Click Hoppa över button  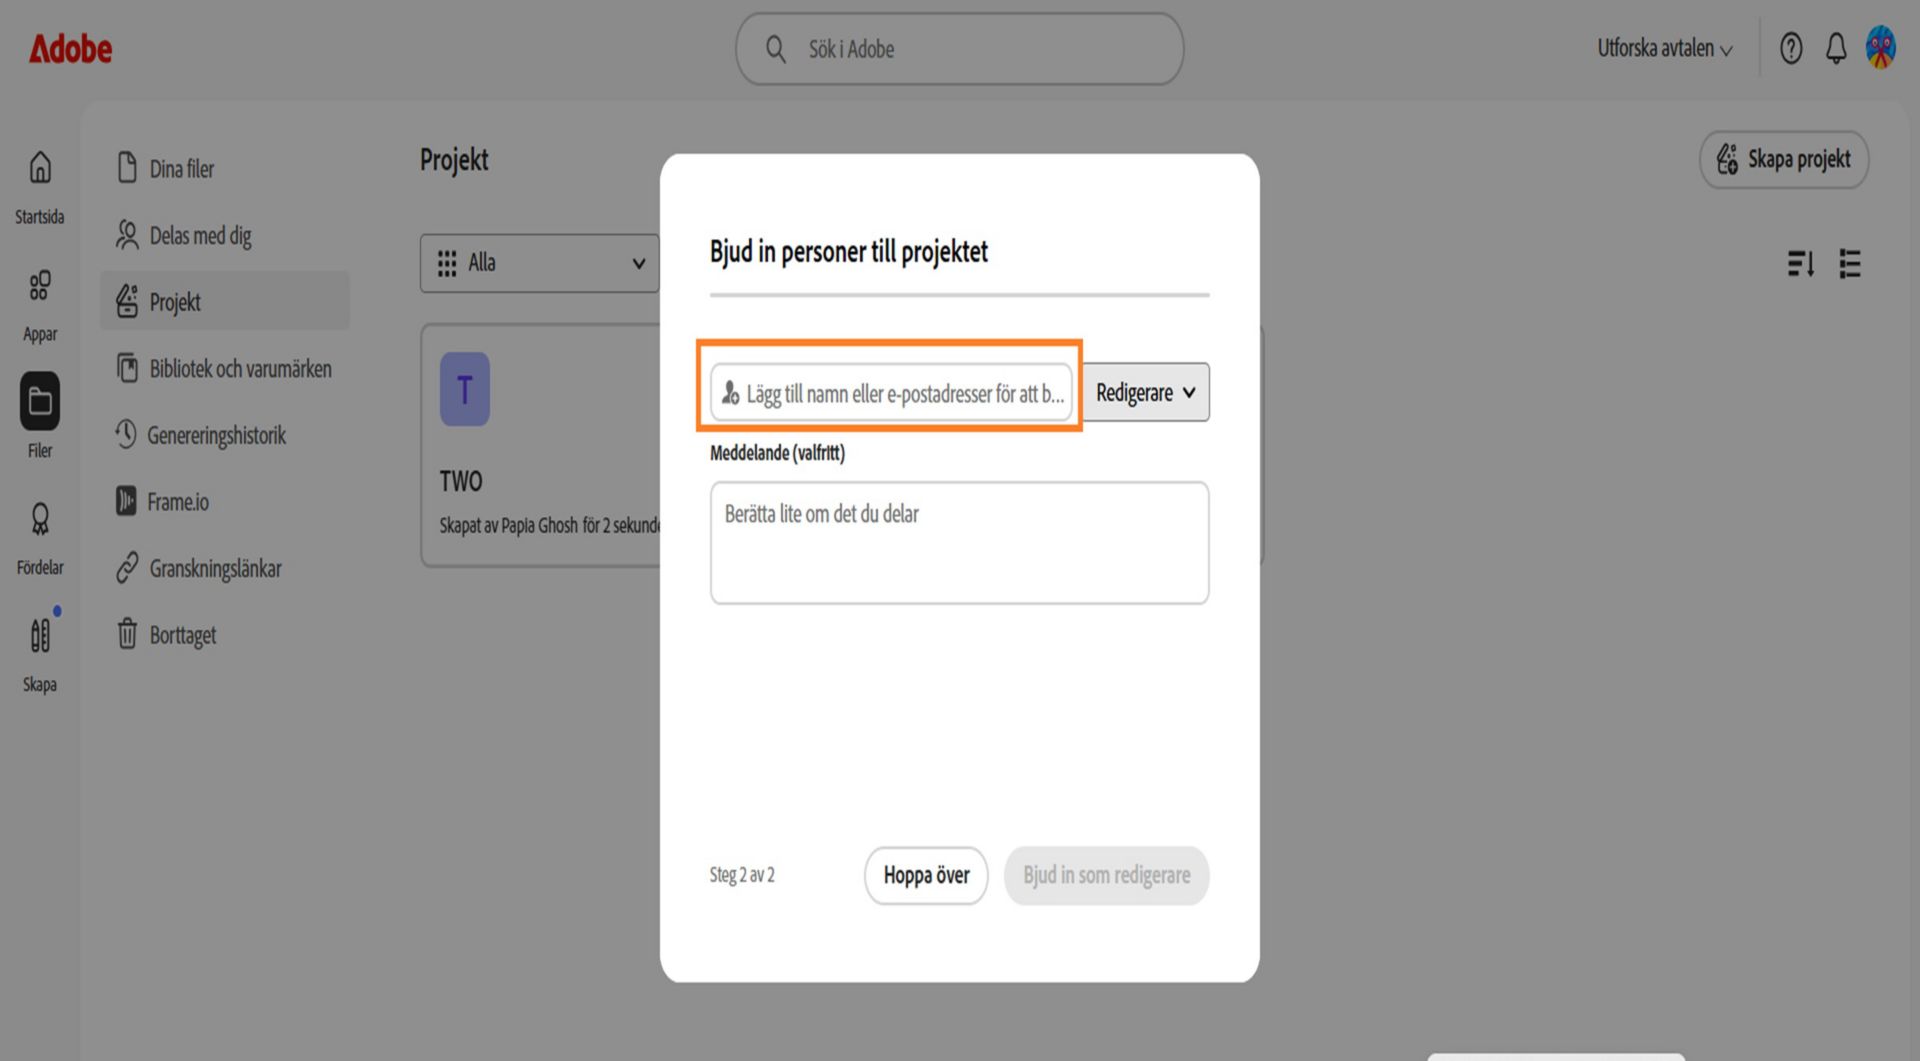tap(926, 875)
